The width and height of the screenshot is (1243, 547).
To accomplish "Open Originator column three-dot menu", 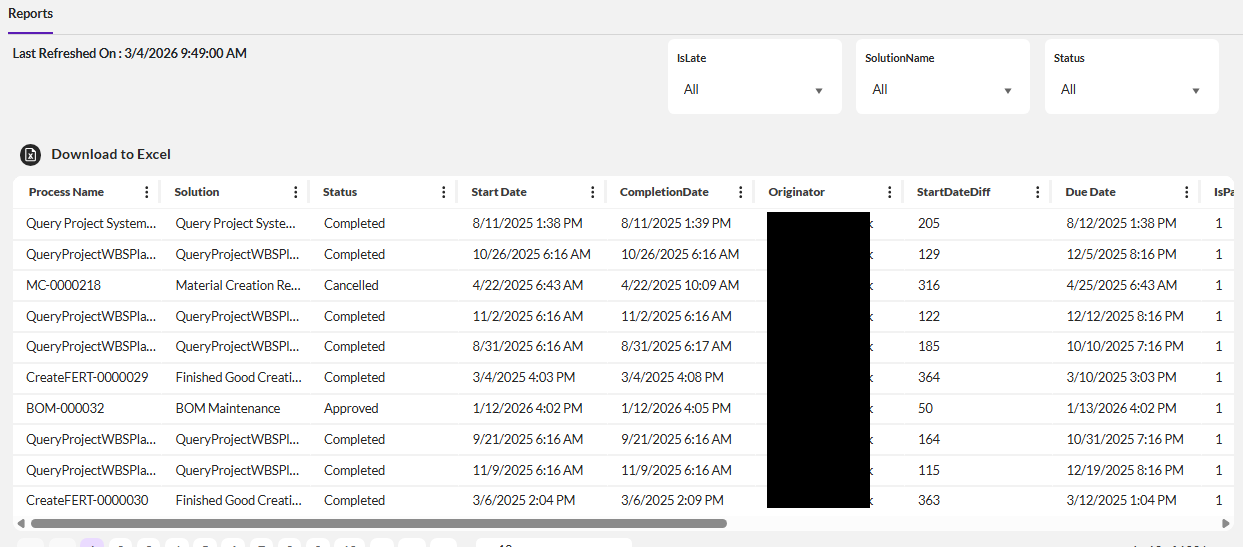I will pyautogui.click(x=890, y=192).
